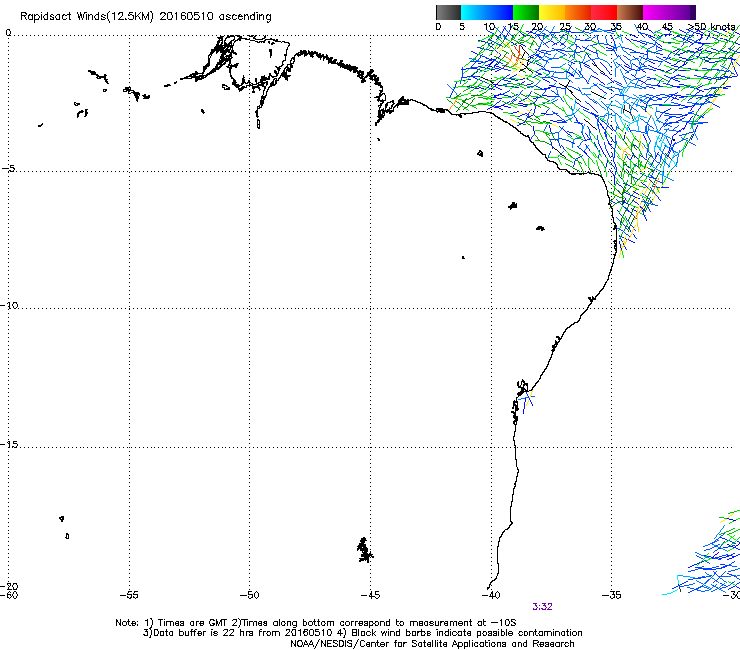740x650 pixels.
Task: Click the '45' label under the color legend
Action: tap(667, 27)
